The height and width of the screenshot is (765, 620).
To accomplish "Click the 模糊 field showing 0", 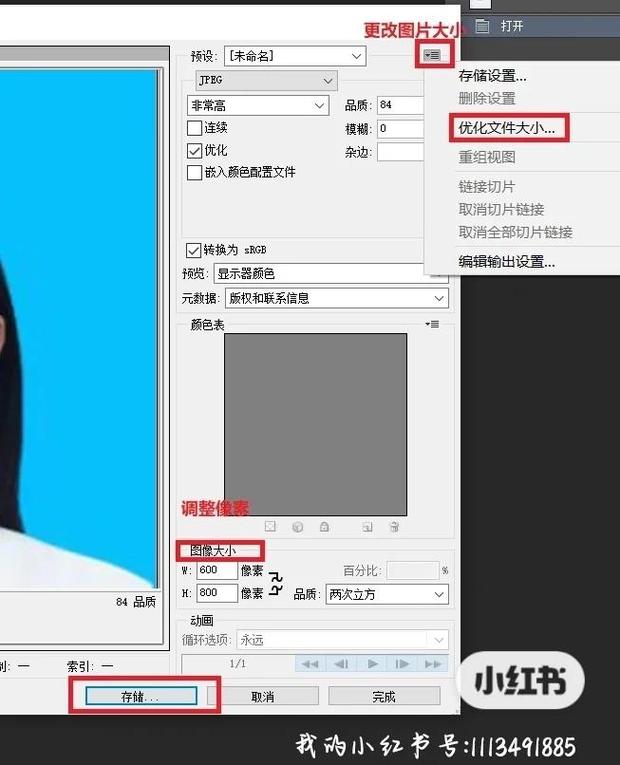I will 401,129.
